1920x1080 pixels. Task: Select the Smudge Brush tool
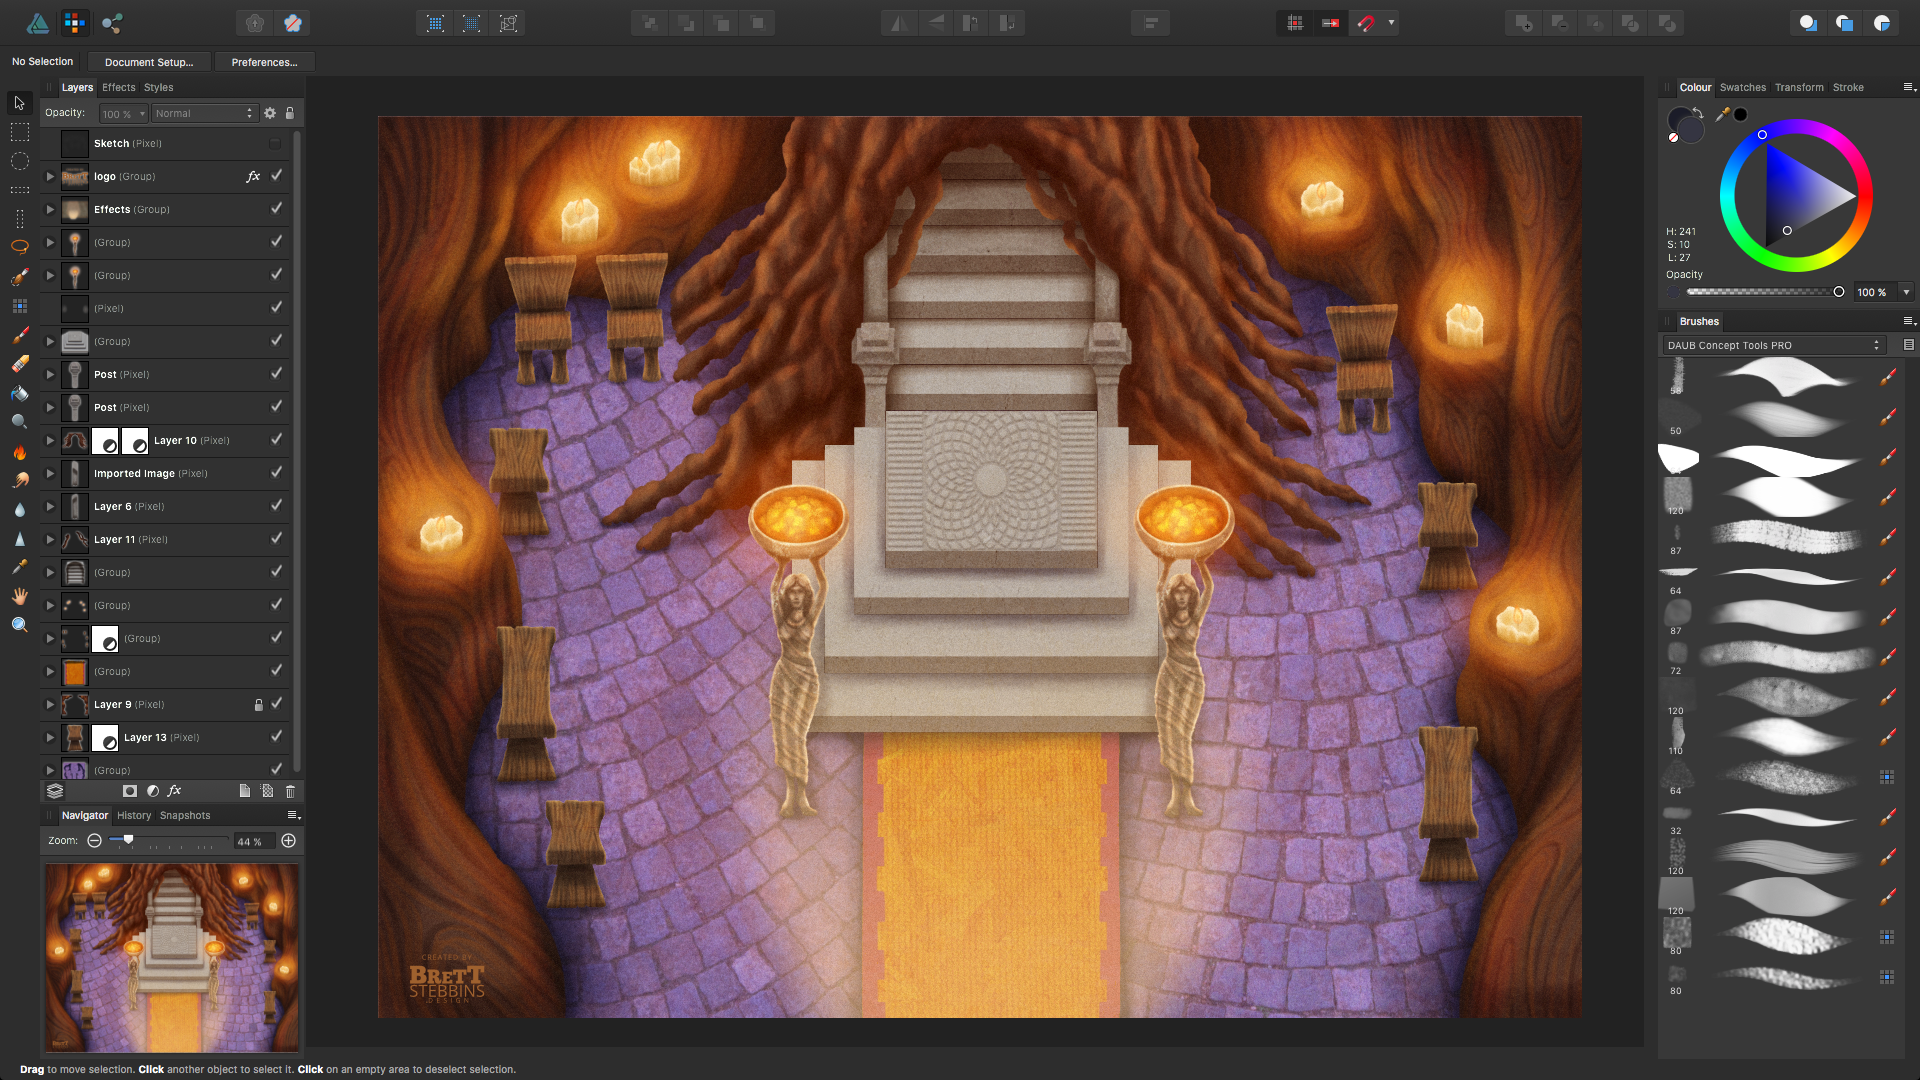19,480
